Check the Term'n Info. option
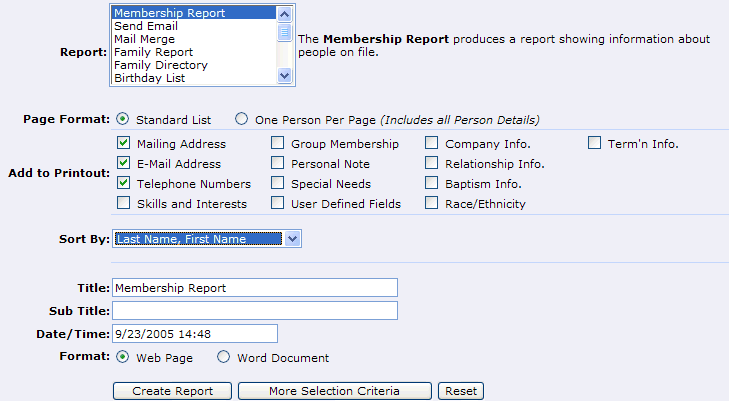 (594, 144)
